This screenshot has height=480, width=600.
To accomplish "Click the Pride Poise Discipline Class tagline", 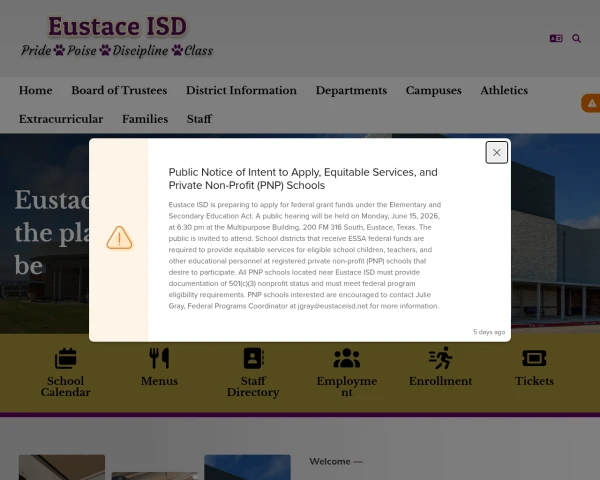I will coord(117,51).
